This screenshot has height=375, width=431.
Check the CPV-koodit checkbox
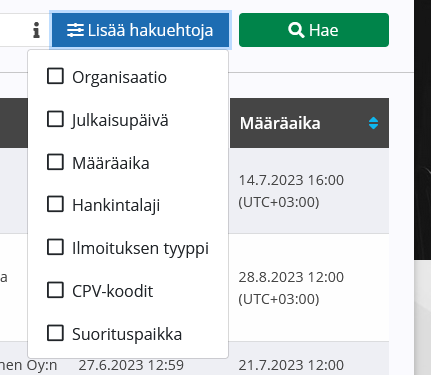[55, 290]
